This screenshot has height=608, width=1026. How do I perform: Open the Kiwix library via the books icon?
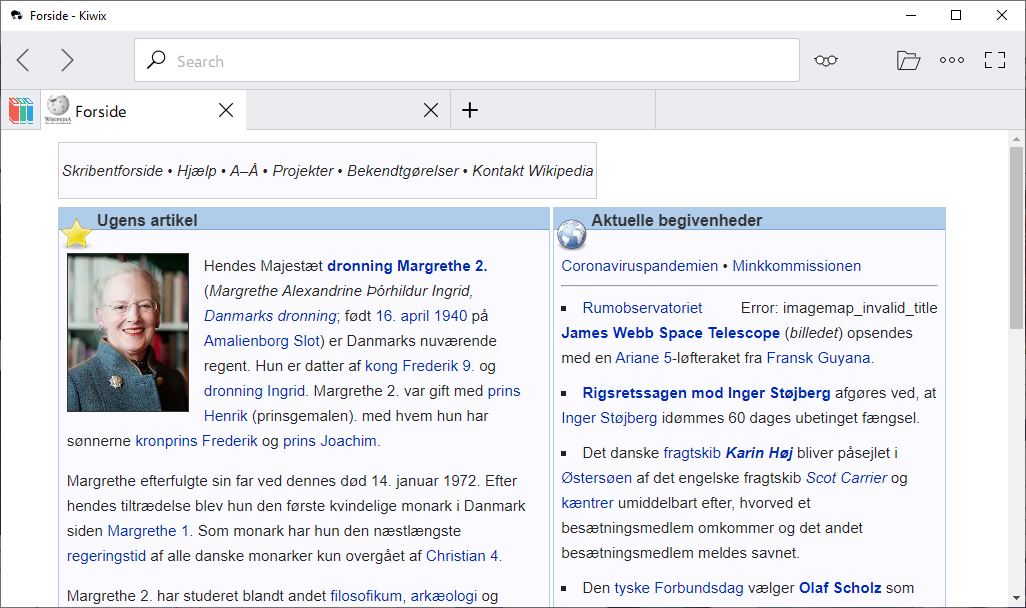[20, 110]
